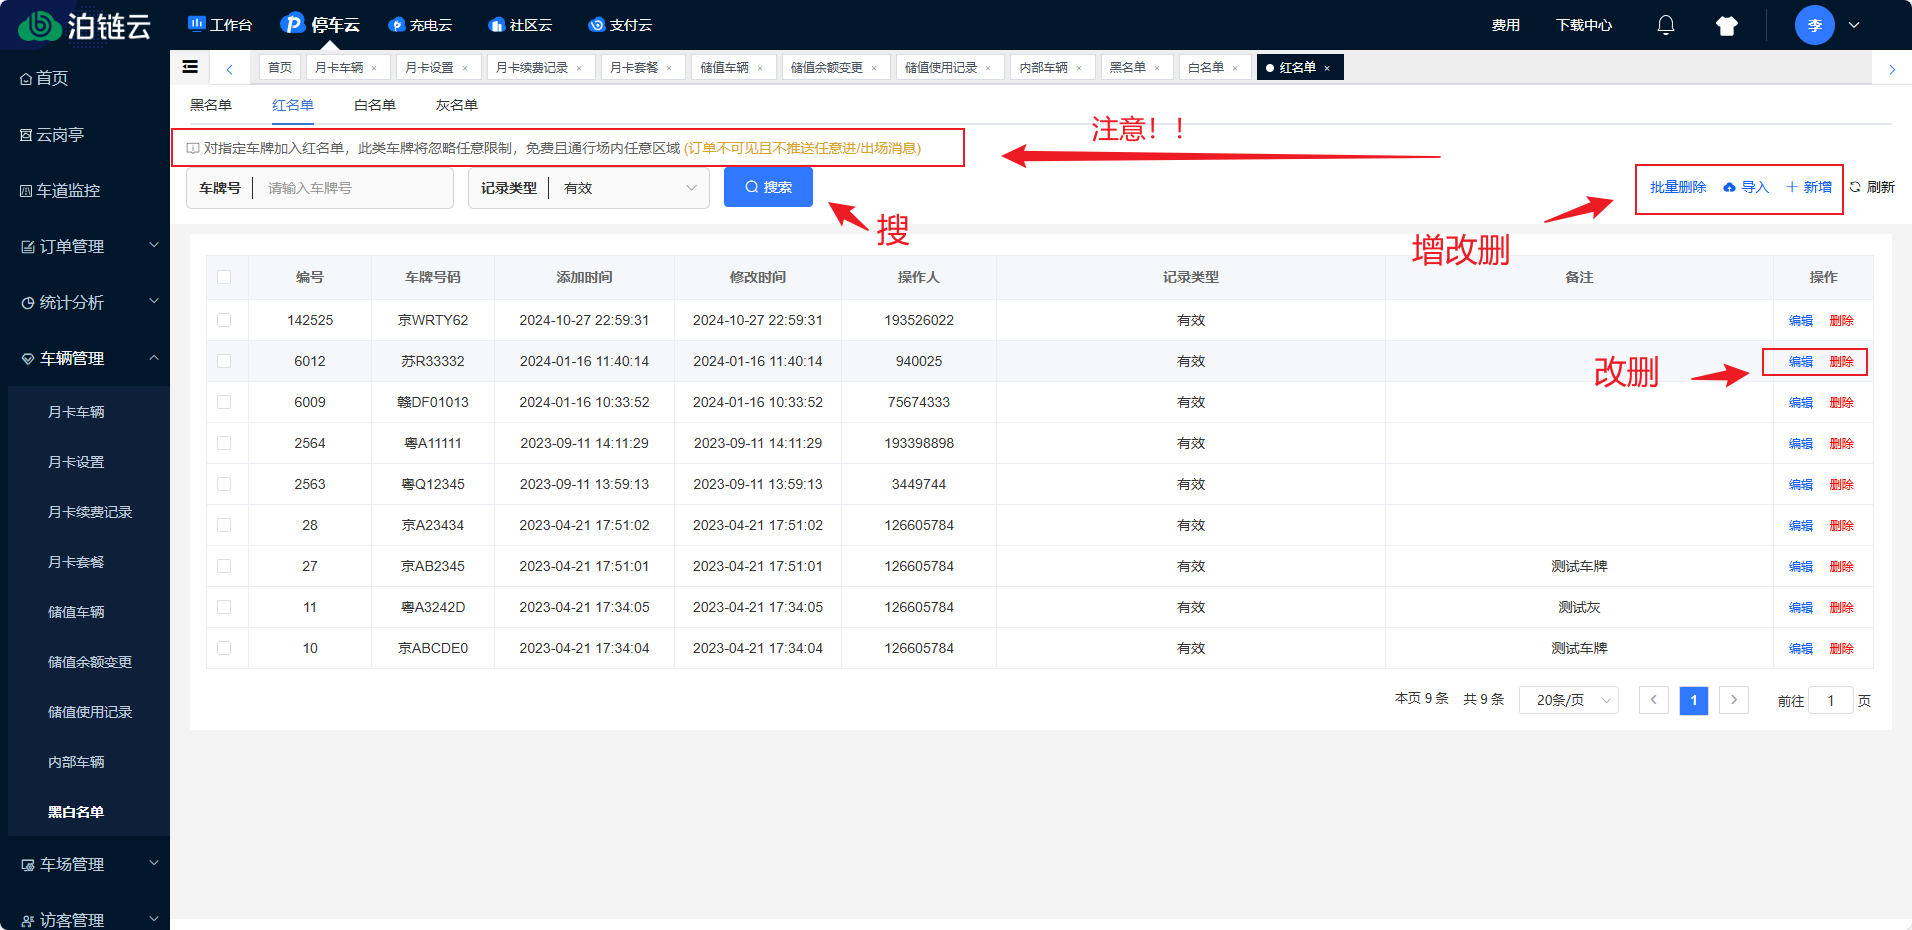The height and width of the screenshot is (930, 1912).
Task: Open 费用 in the top bar
Action: [1506, 25]
